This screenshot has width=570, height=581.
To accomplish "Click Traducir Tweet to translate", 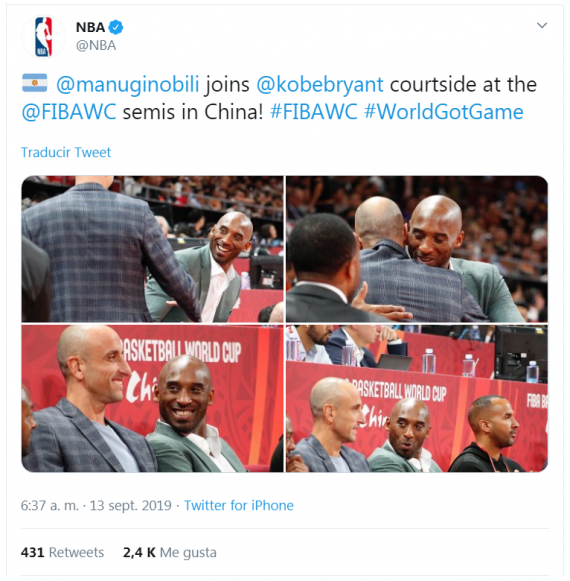I will click(66, 152).
